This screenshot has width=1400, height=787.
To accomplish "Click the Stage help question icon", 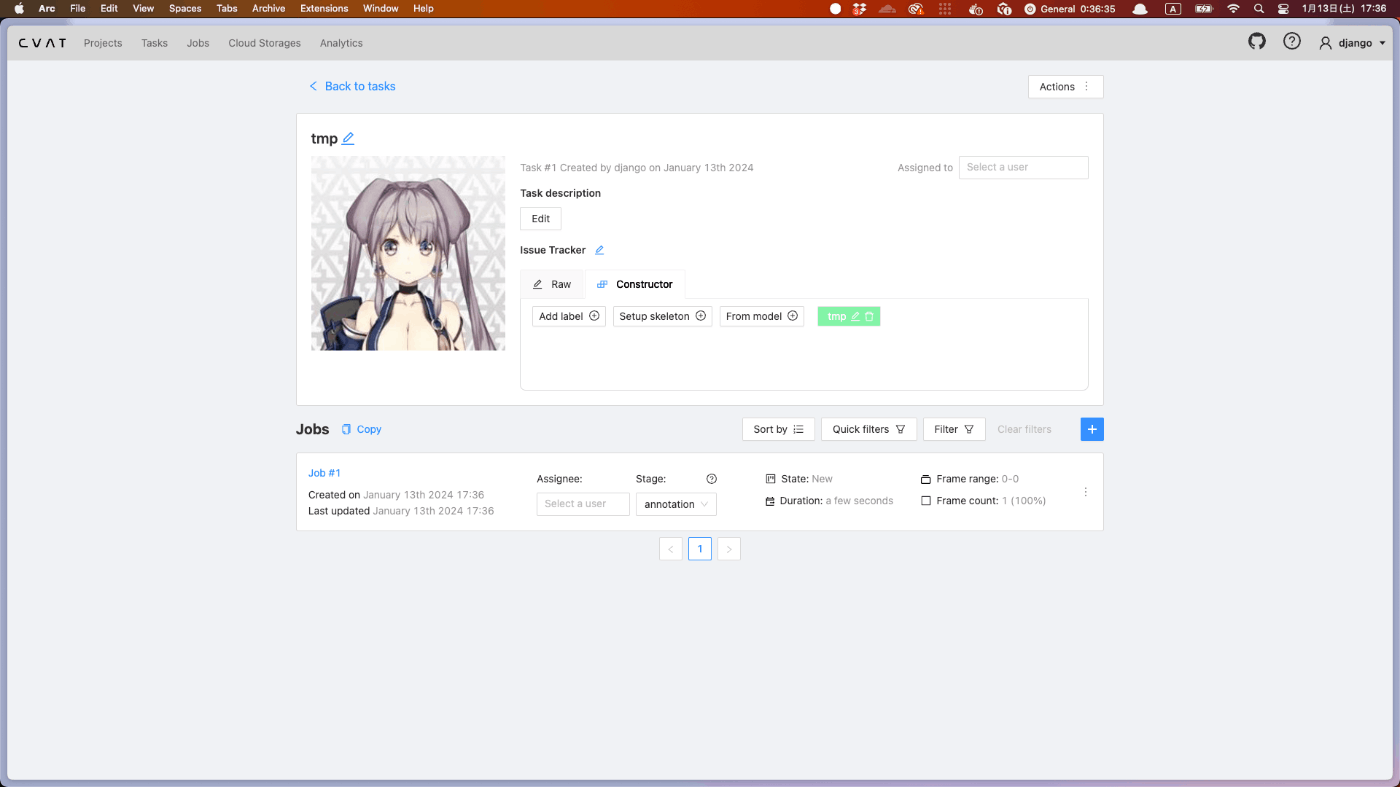I will 712,479.
